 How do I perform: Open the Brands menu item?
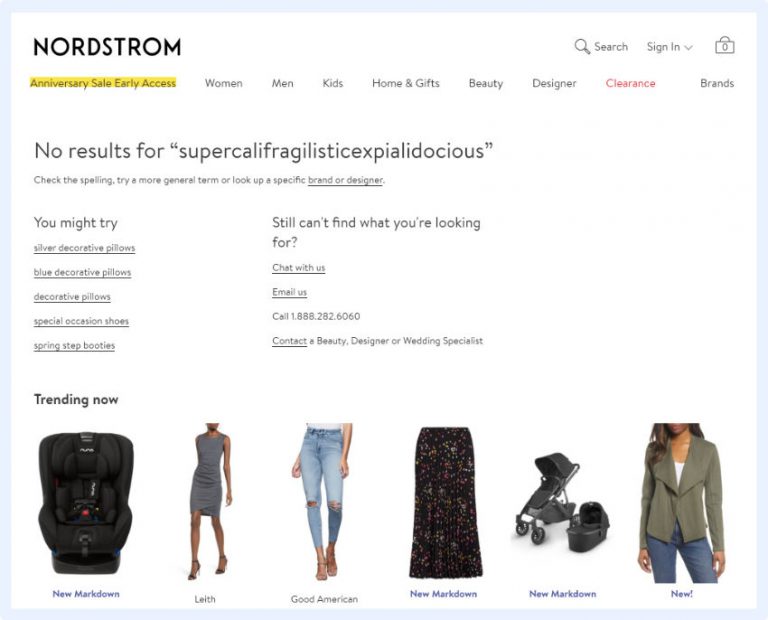[717, 83]
